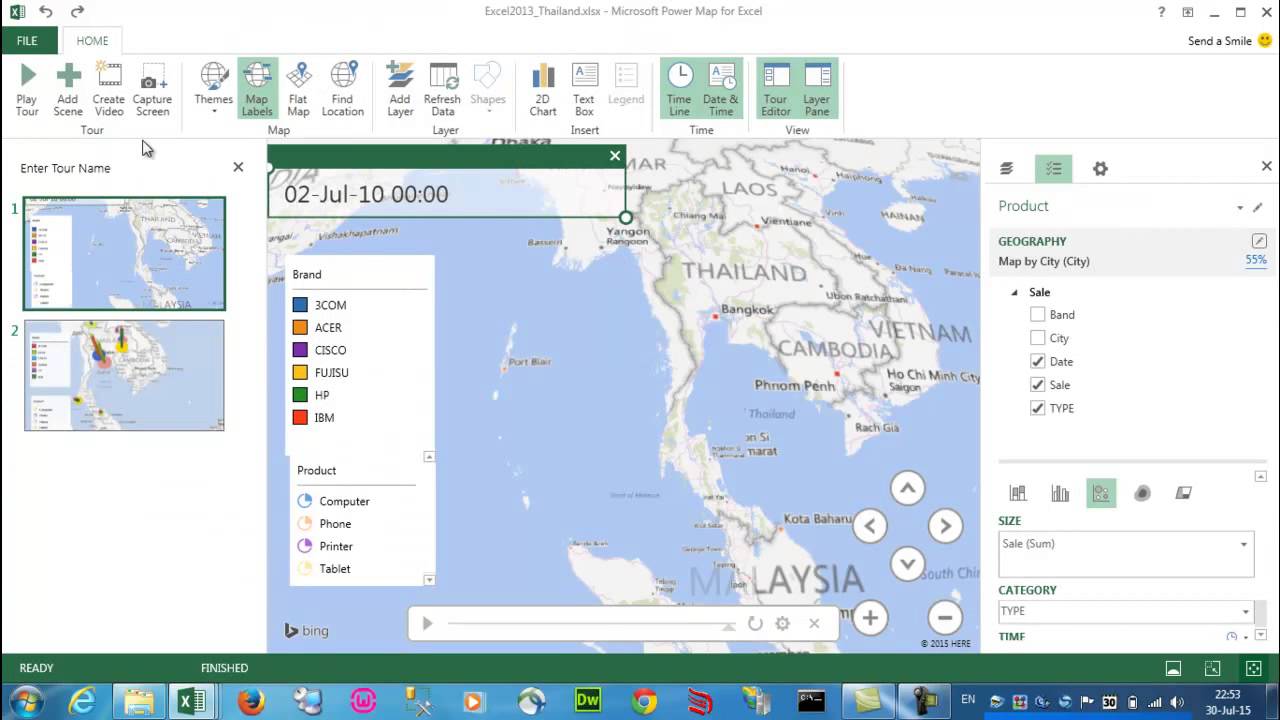Uncheck the Sale field checkbox
The image size is (1280, 720).
click(1037, 385)
